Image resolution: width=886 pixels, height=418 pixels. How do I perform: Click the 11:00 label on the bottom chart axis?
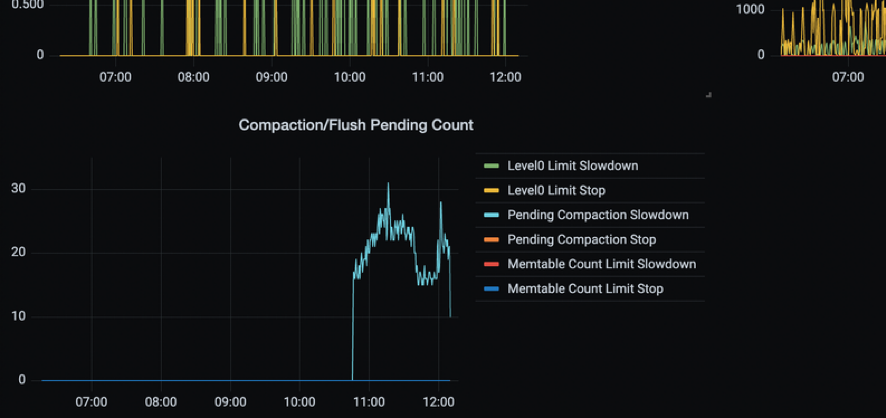pos(369,403)
